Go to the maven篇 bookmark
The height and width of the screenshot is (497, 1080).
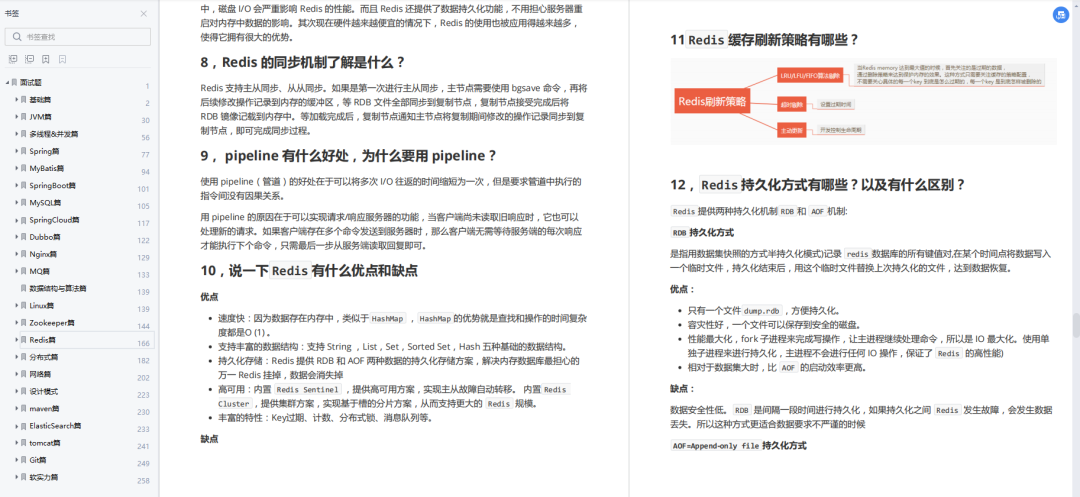click(x=43, y=409)
